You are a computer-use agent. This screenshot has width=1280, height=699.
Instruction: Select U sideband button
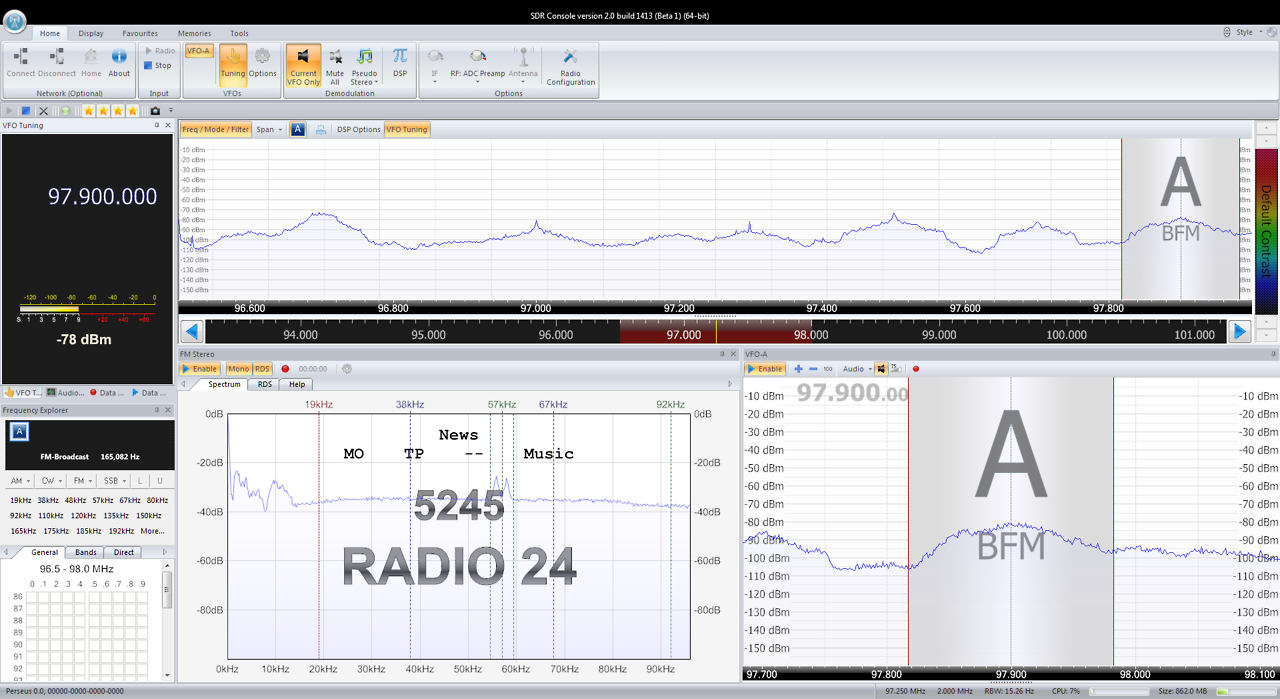159,481
